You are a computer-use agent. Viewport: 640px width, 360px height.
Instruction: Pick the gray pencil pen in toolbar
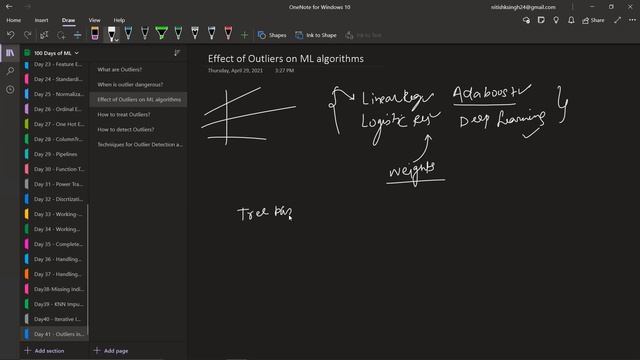point(145,33)
